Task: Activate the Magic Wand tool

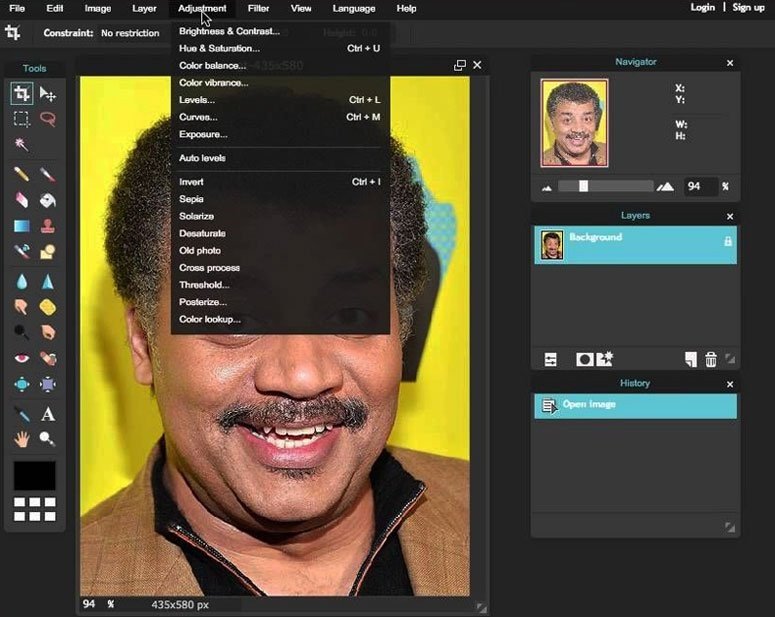Action: [x=22, y=144]
